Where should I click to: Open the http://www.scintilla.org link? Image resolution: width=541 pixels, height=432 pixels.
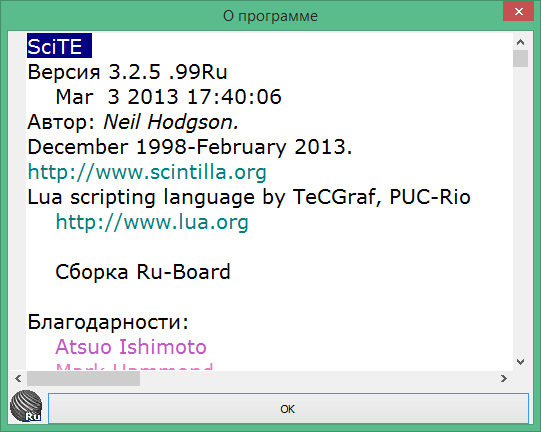147,172
